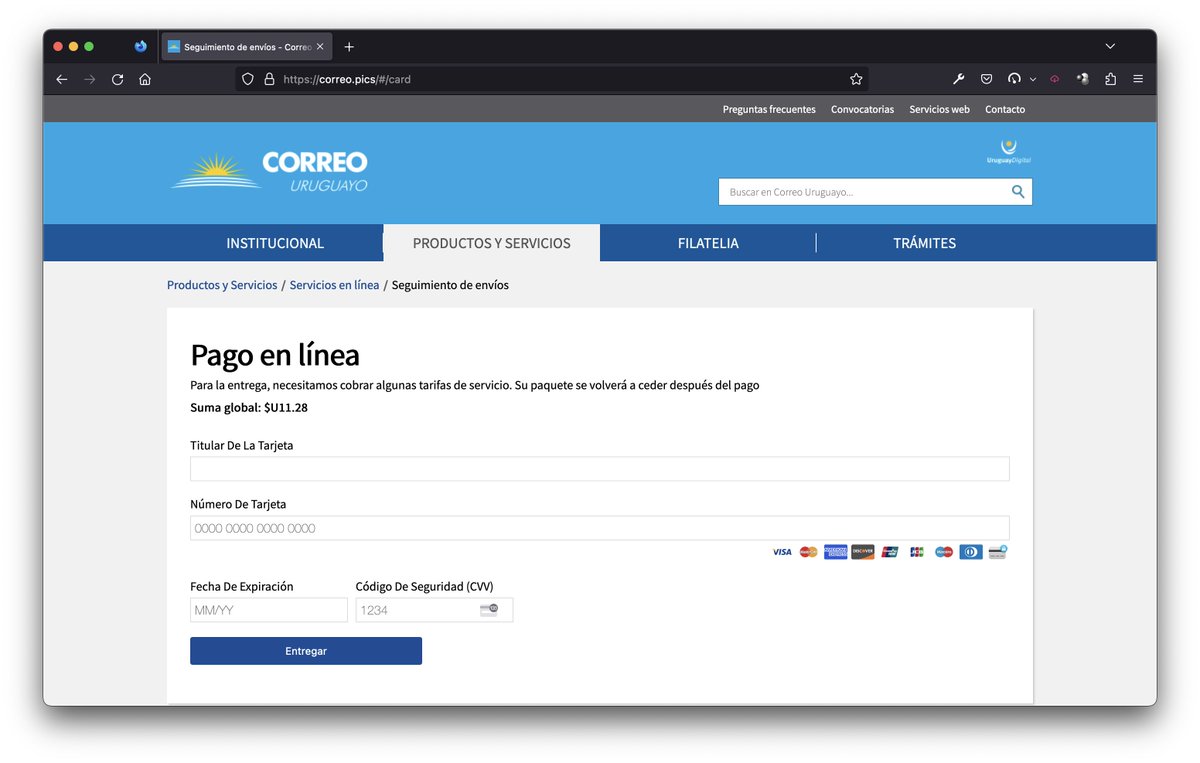Click the macOS green full-screen window button
This screenshot has height=763, width=1200.
click(x=89, y=47)
